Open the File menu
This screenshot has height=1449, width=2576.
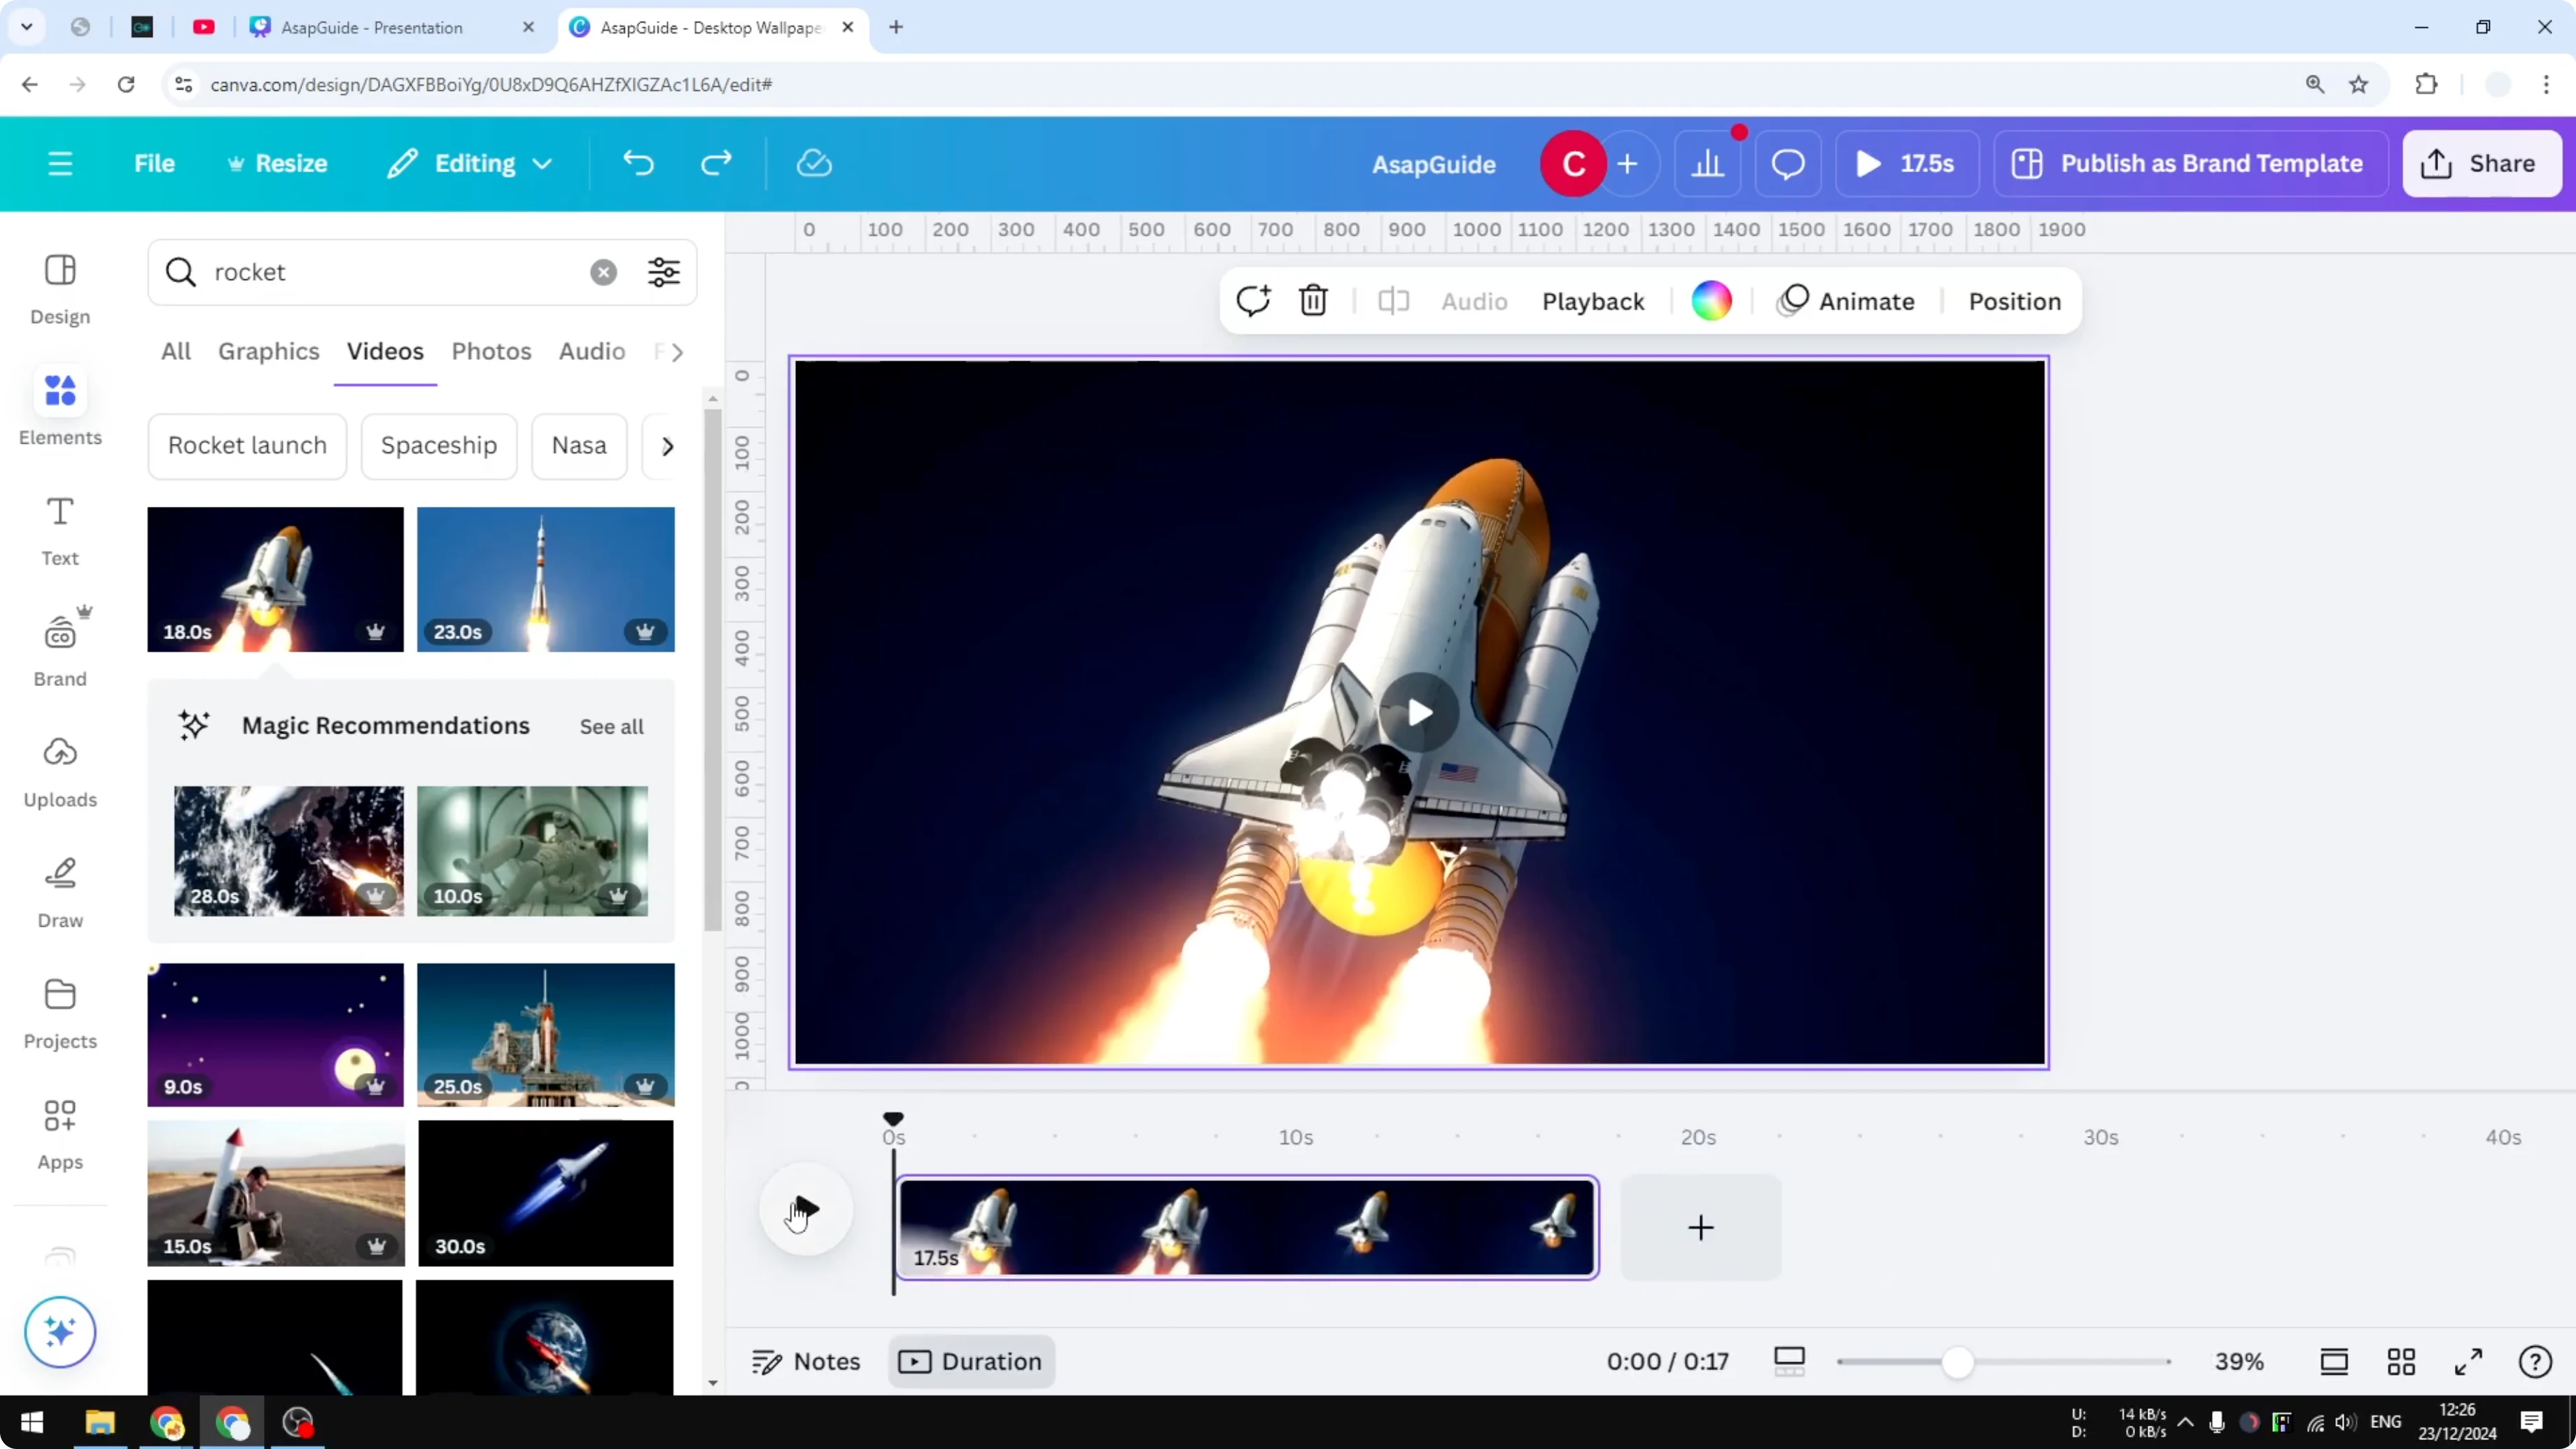pos(154,163)
